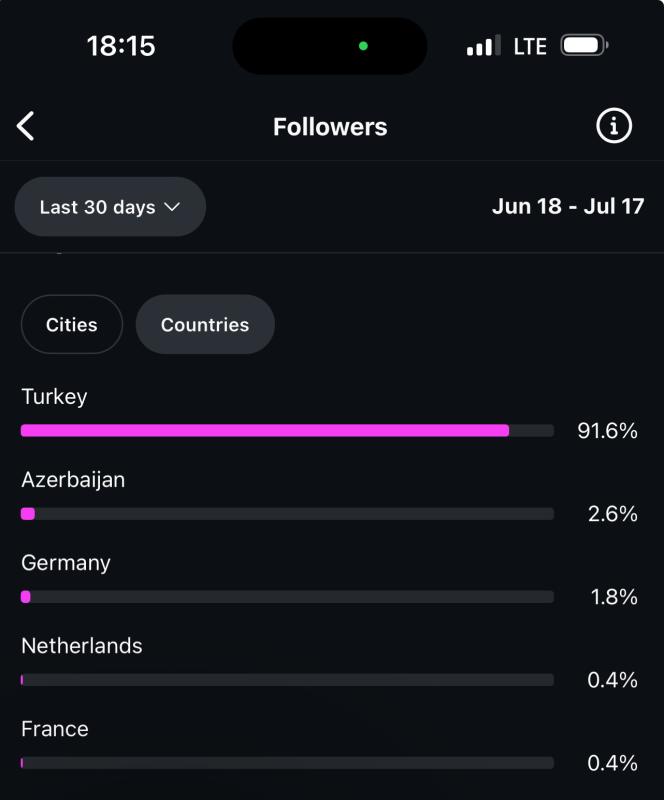Switch to the Cities tab
The height and width of the screenshot is (800, 664).
coord(72,324)
